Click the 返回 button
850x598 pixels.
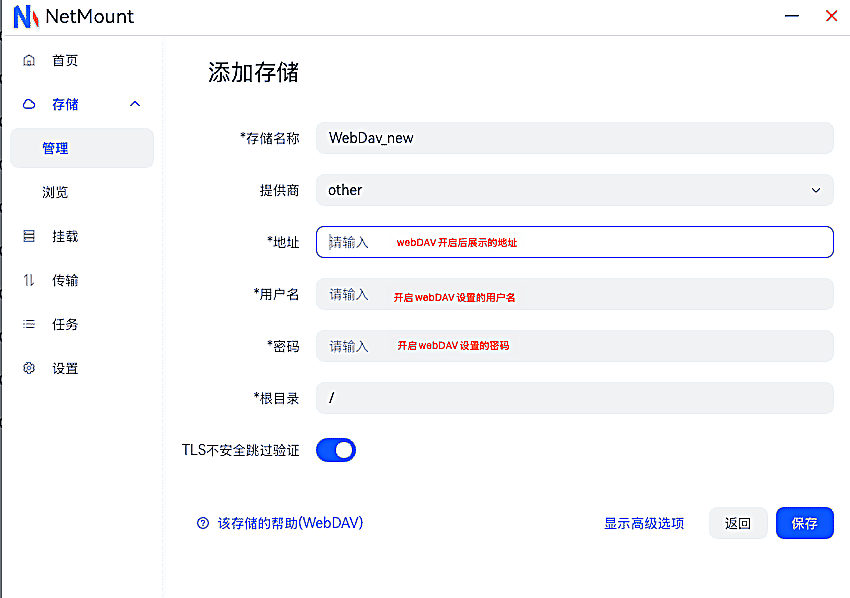click(738, 523)
